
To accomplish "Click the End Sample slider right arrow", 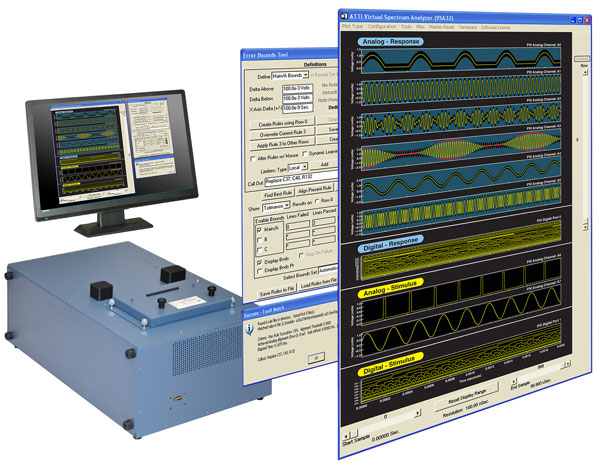I will click(569, 363).
